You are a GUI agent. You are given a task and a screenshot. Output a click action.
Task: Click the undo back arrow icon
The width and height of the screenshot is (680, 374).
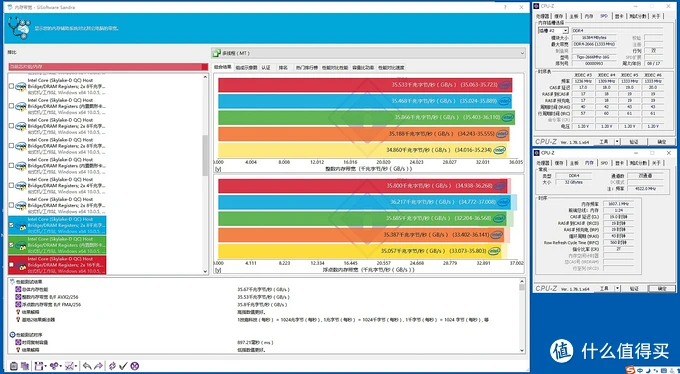87,366
